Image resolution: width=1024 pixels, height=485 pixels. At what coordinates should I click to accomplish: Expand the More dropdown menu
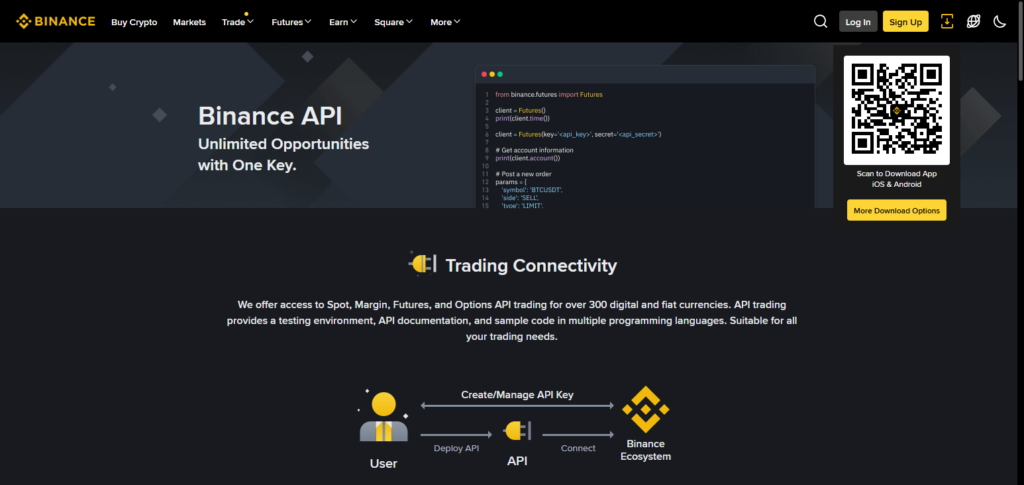[x=445, y=22]
